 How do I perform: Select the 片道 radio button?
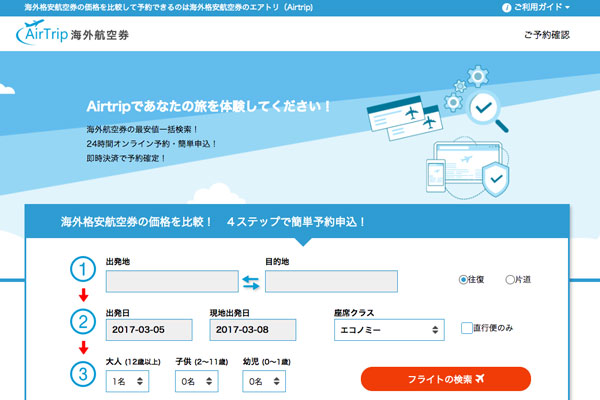(x=510, y=280)
